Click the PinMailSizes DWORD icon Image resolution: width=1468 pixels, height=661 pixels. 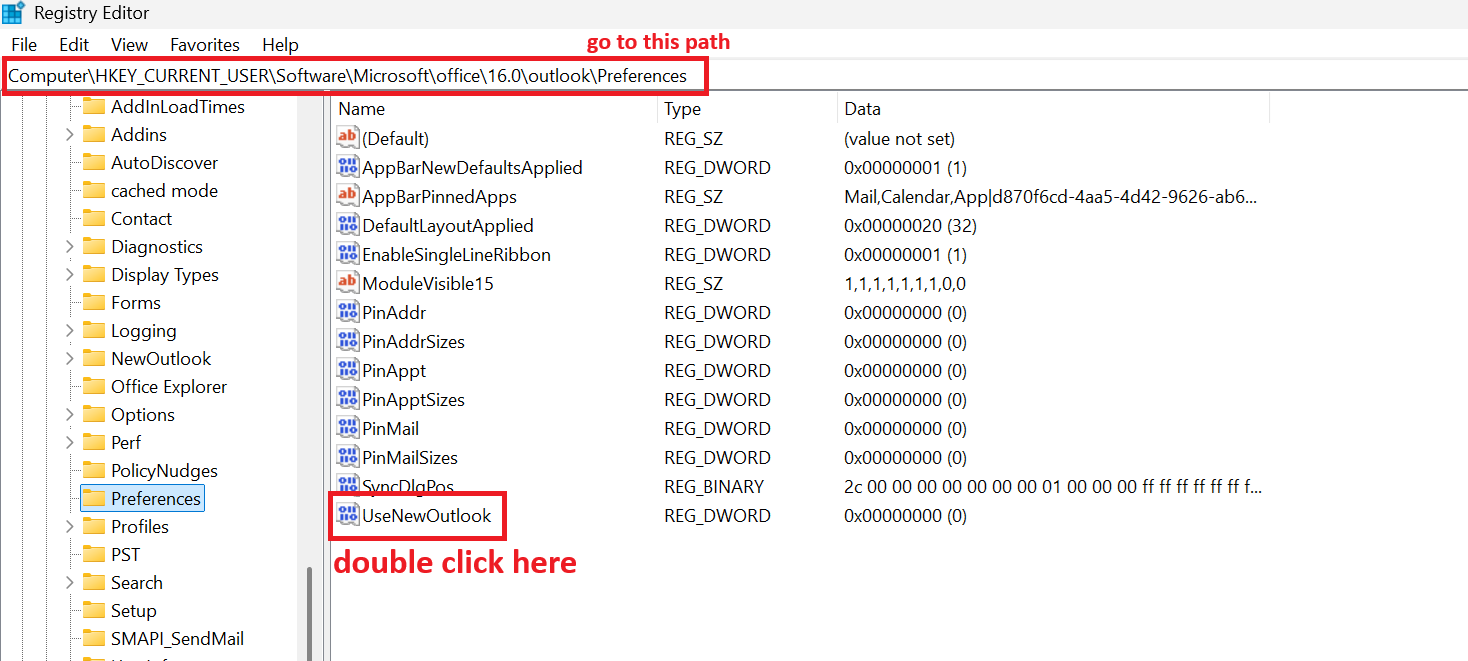click(x=348, y=457)
